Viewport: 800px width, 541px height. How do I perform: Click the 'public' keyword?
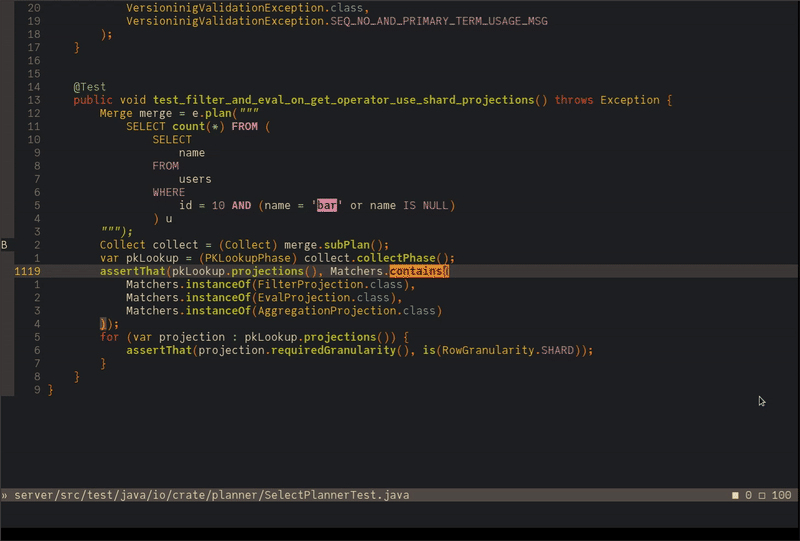[93, 100]
